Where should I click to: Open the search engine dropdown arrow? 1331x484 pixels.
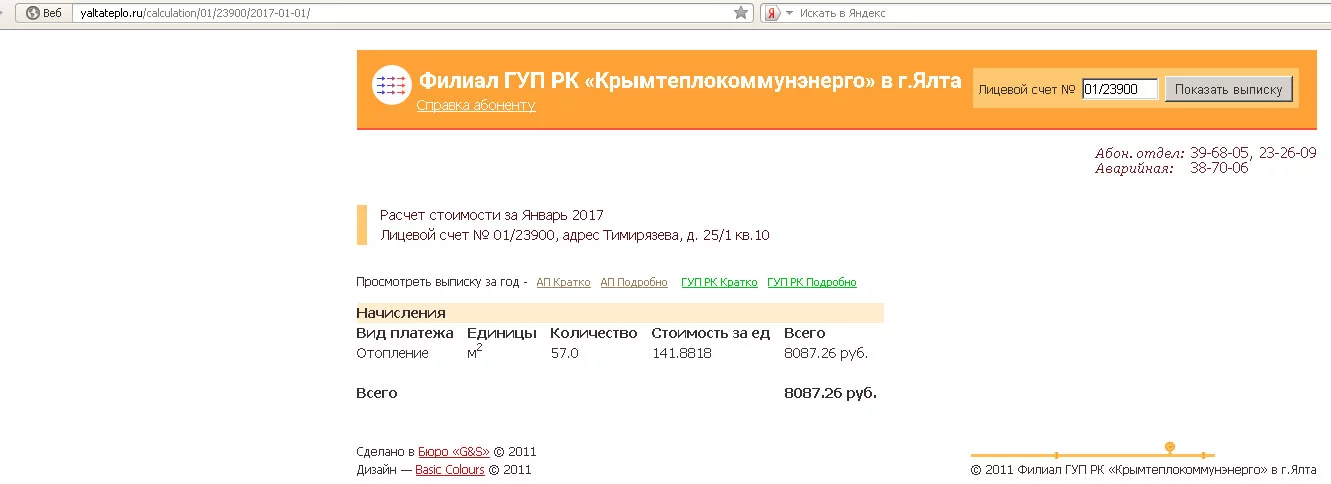coord(789,13)
